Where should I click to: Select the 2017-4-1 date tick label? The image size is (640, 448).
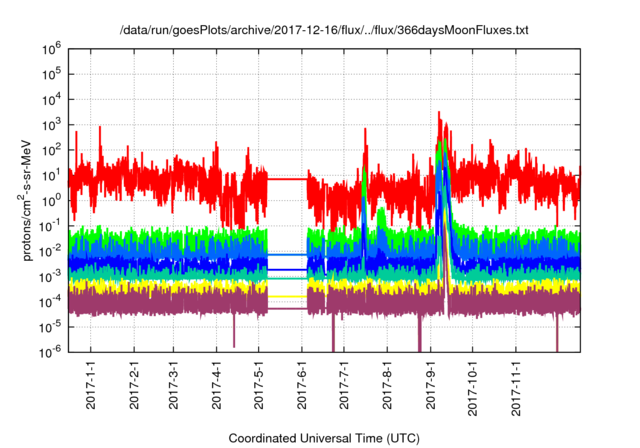pyautogui.click(x=216, y=386)
